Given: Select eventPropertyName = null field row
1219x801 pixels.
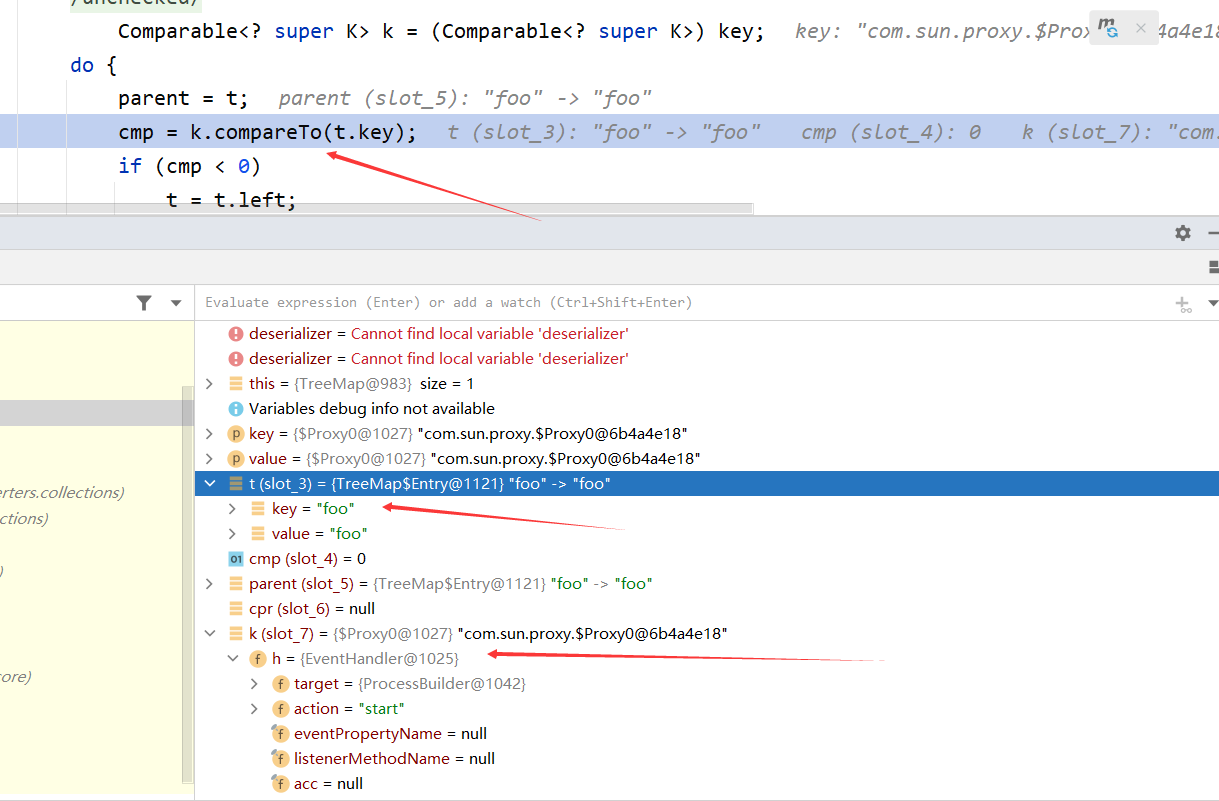Looking at the screenshot, I should pyautogui.click(x=707, y=733).
